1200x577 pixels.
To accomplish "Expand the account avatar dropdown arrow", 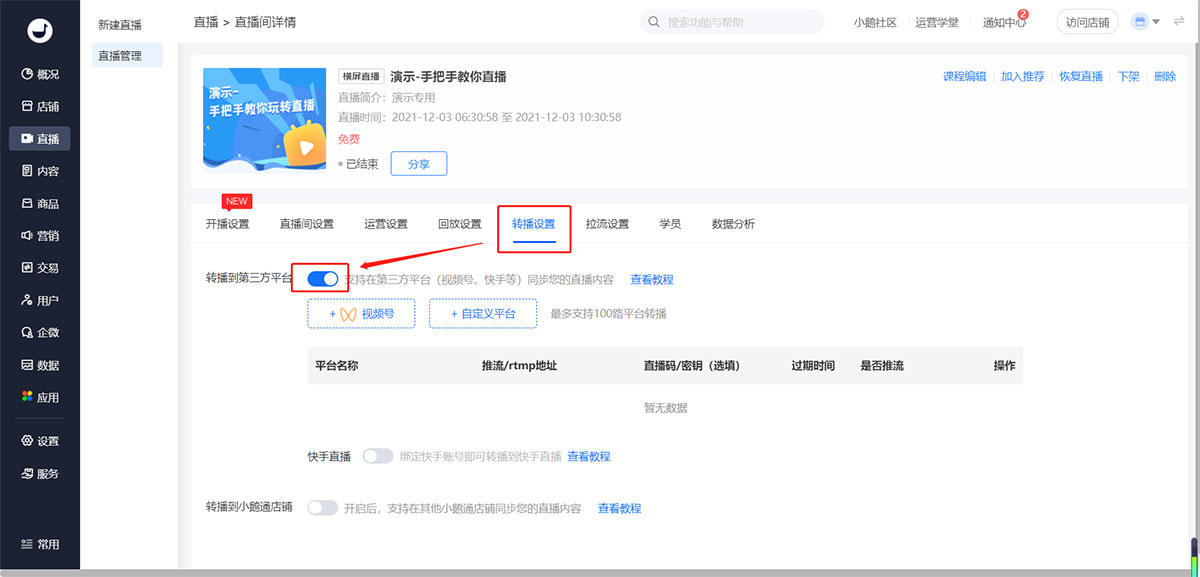I will coord(1156,22).
